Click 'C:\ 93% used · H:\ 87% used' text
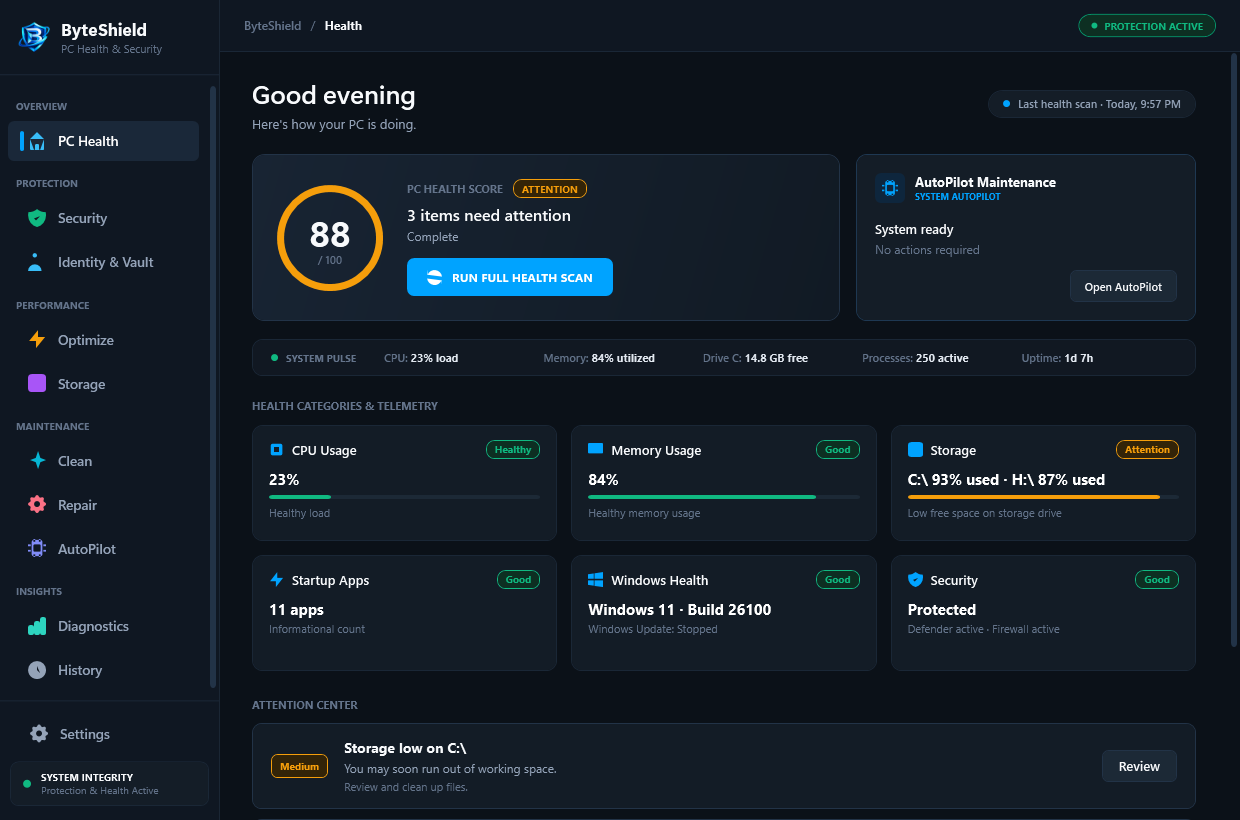The image size is (1240, 820). click(1006, 480)
